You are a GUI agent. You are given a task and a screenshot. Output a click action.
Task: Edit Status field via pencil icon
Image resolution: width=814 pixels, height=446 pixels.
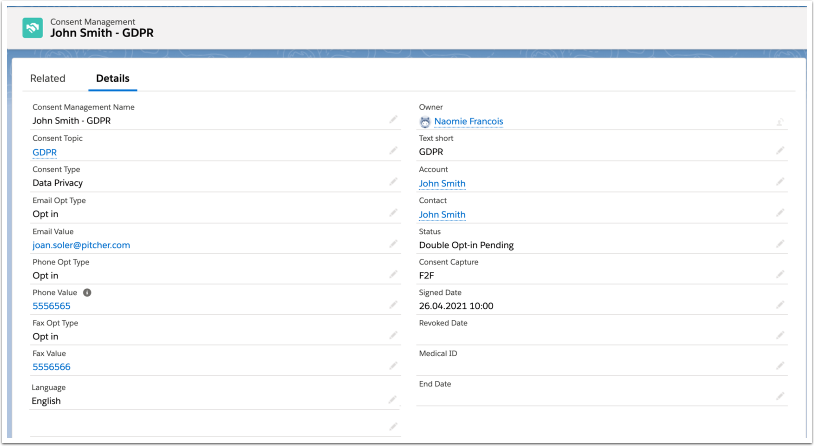[x=779, y=244]
